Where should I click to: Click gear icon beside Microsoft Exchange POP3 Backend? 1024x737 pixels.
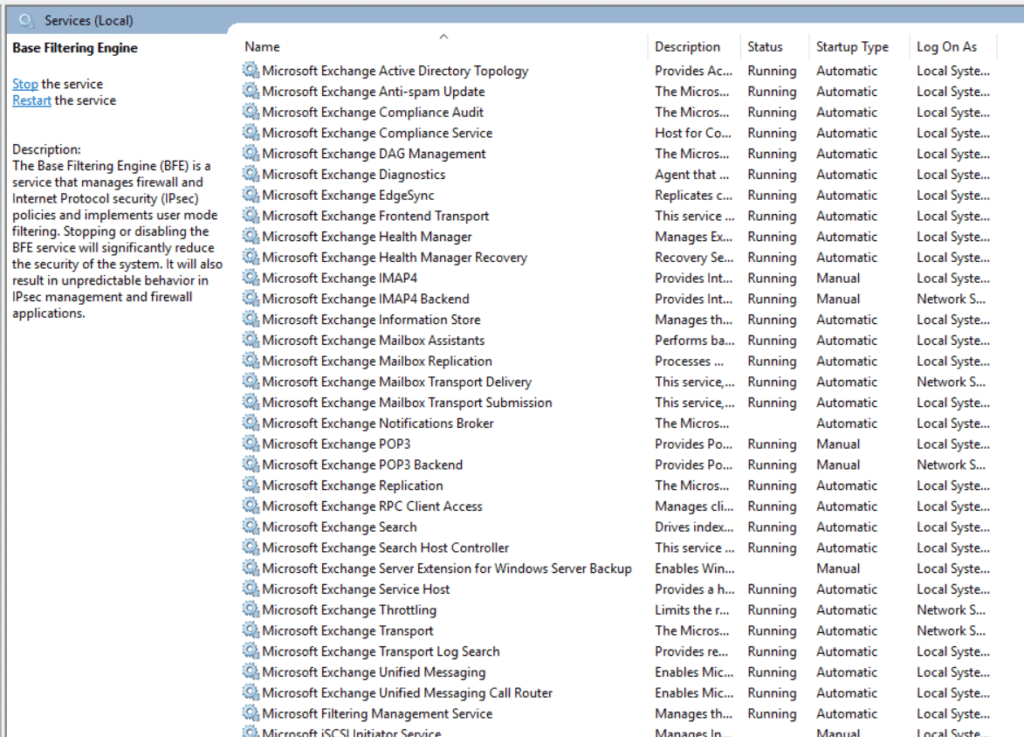pos(250,465)
